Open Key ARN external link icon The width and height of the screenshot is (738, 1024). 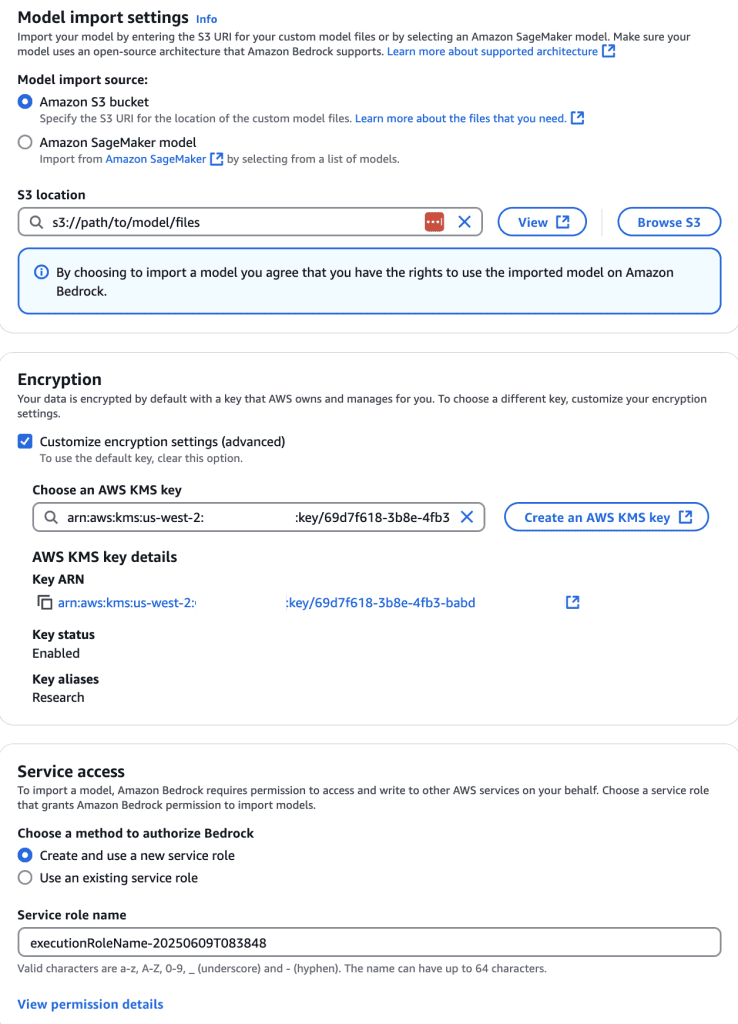point(573,603)
